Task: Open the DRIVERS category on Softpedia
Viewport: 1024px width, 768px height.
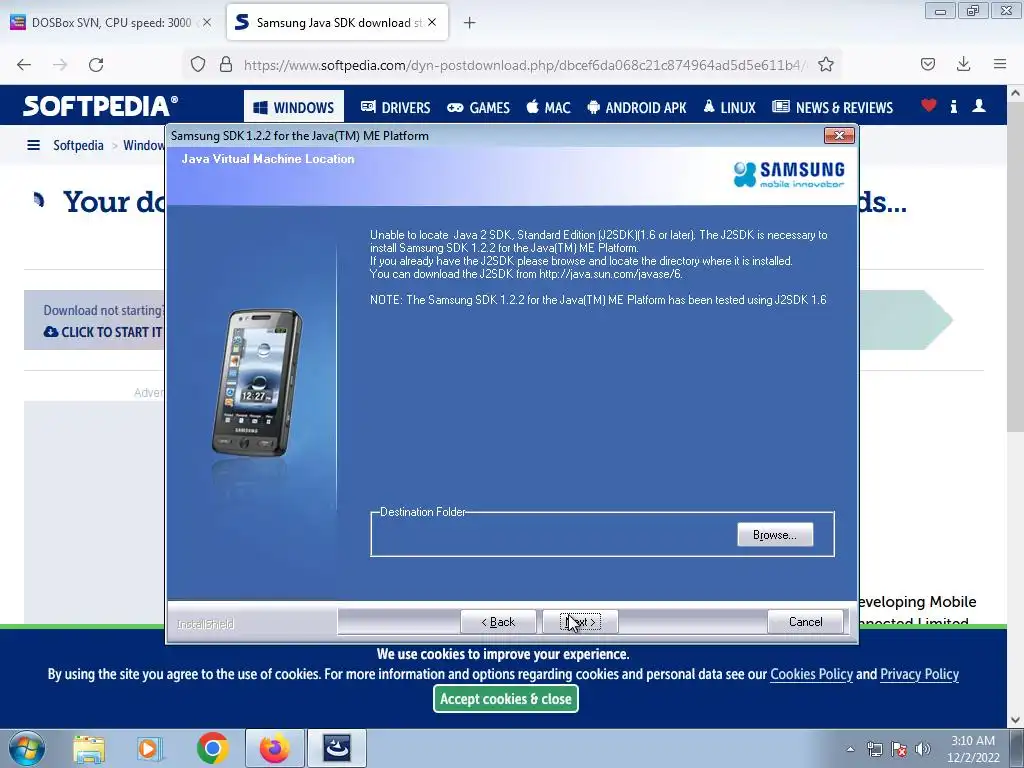Action: (x=396, y=107)
